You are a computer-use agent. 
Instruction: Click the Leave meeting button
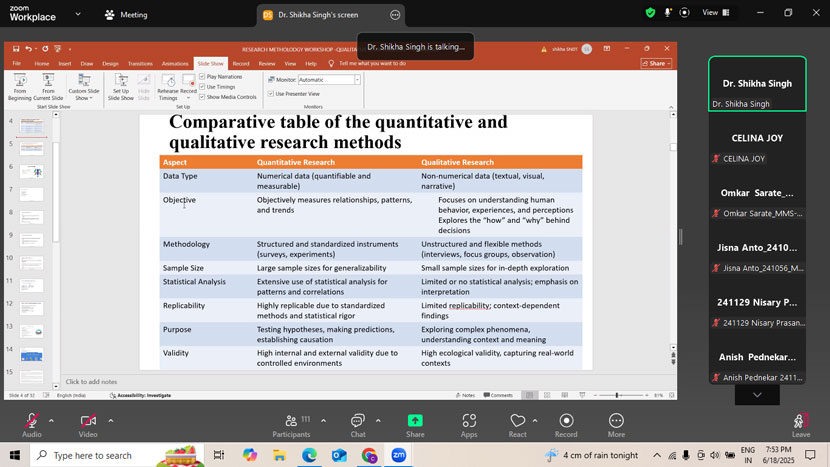coord(801,425)
